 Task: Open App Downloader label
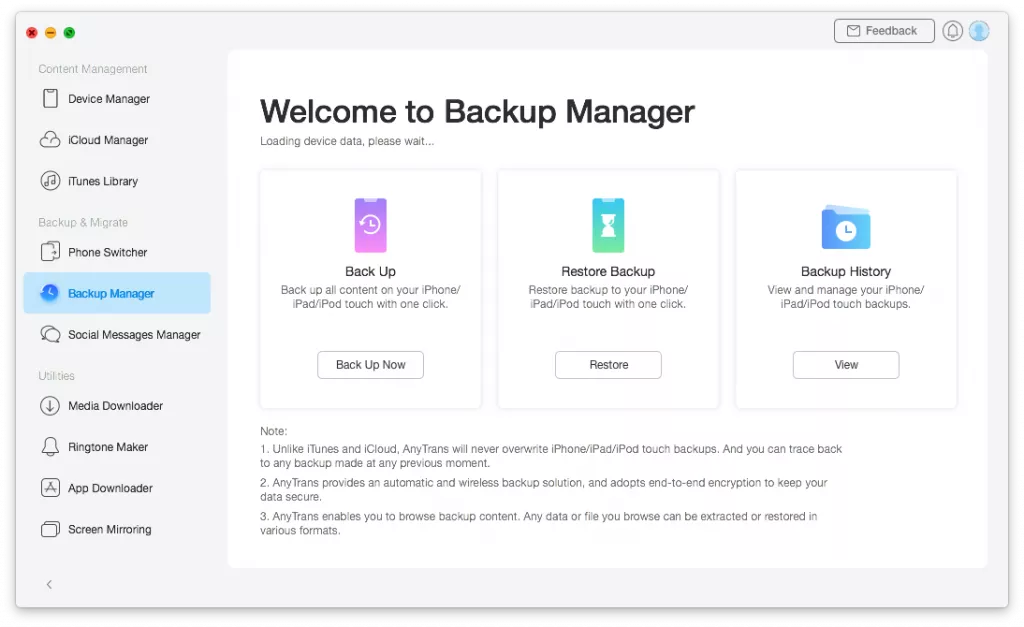pos(110,488)
